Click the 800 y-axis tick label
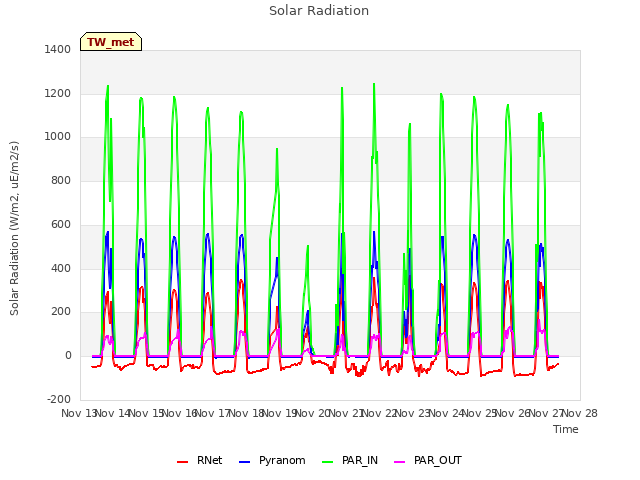This screenshot has width=640, height=480. (x=61, y=180)
